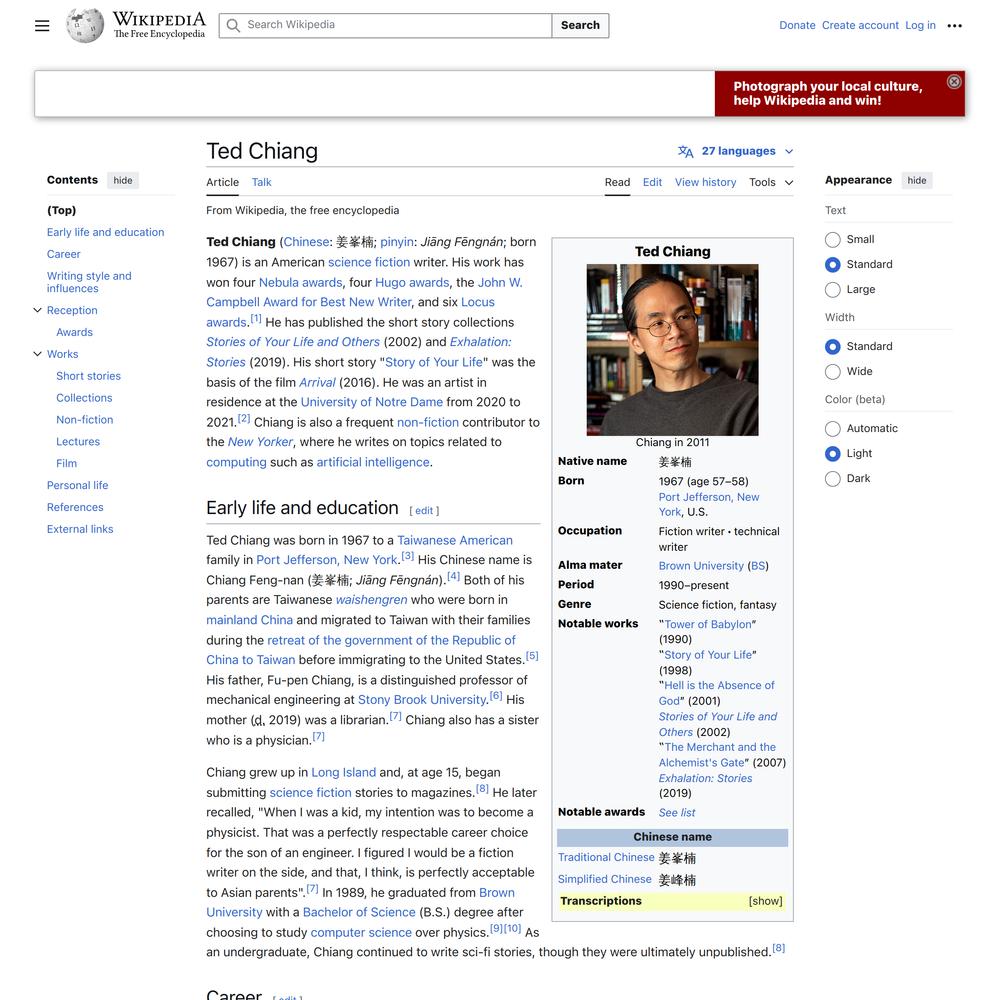Close the photograph contest banner

point(953,82)
